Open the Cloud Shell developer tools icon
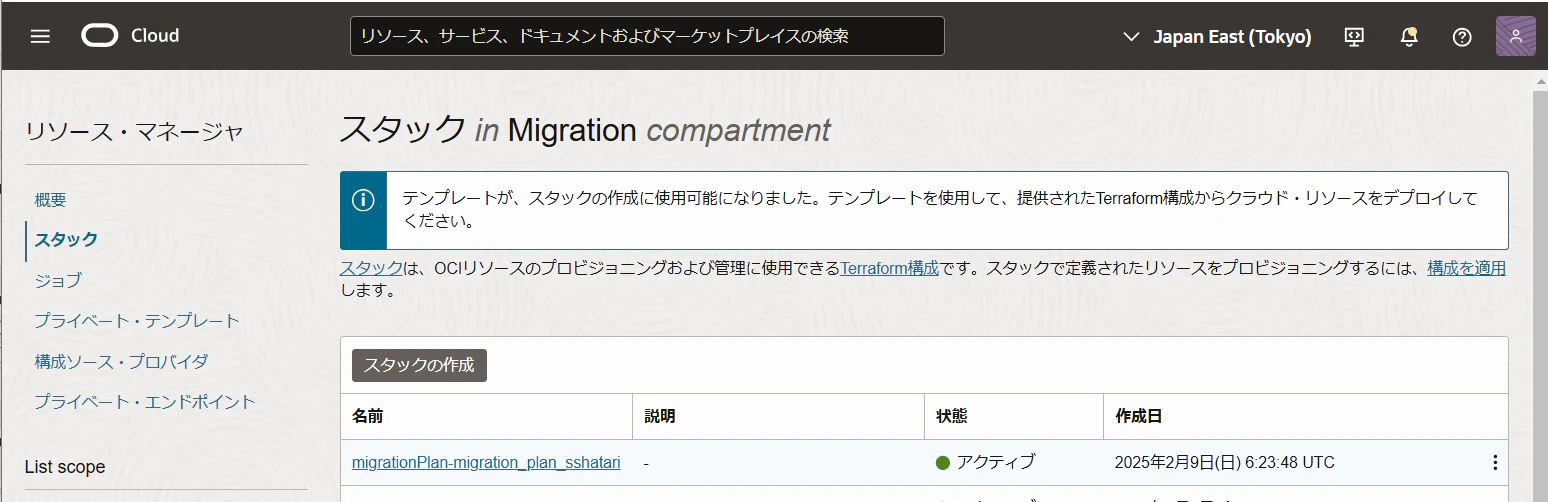The image size is (1548, 502). [x=1355, y=36]
